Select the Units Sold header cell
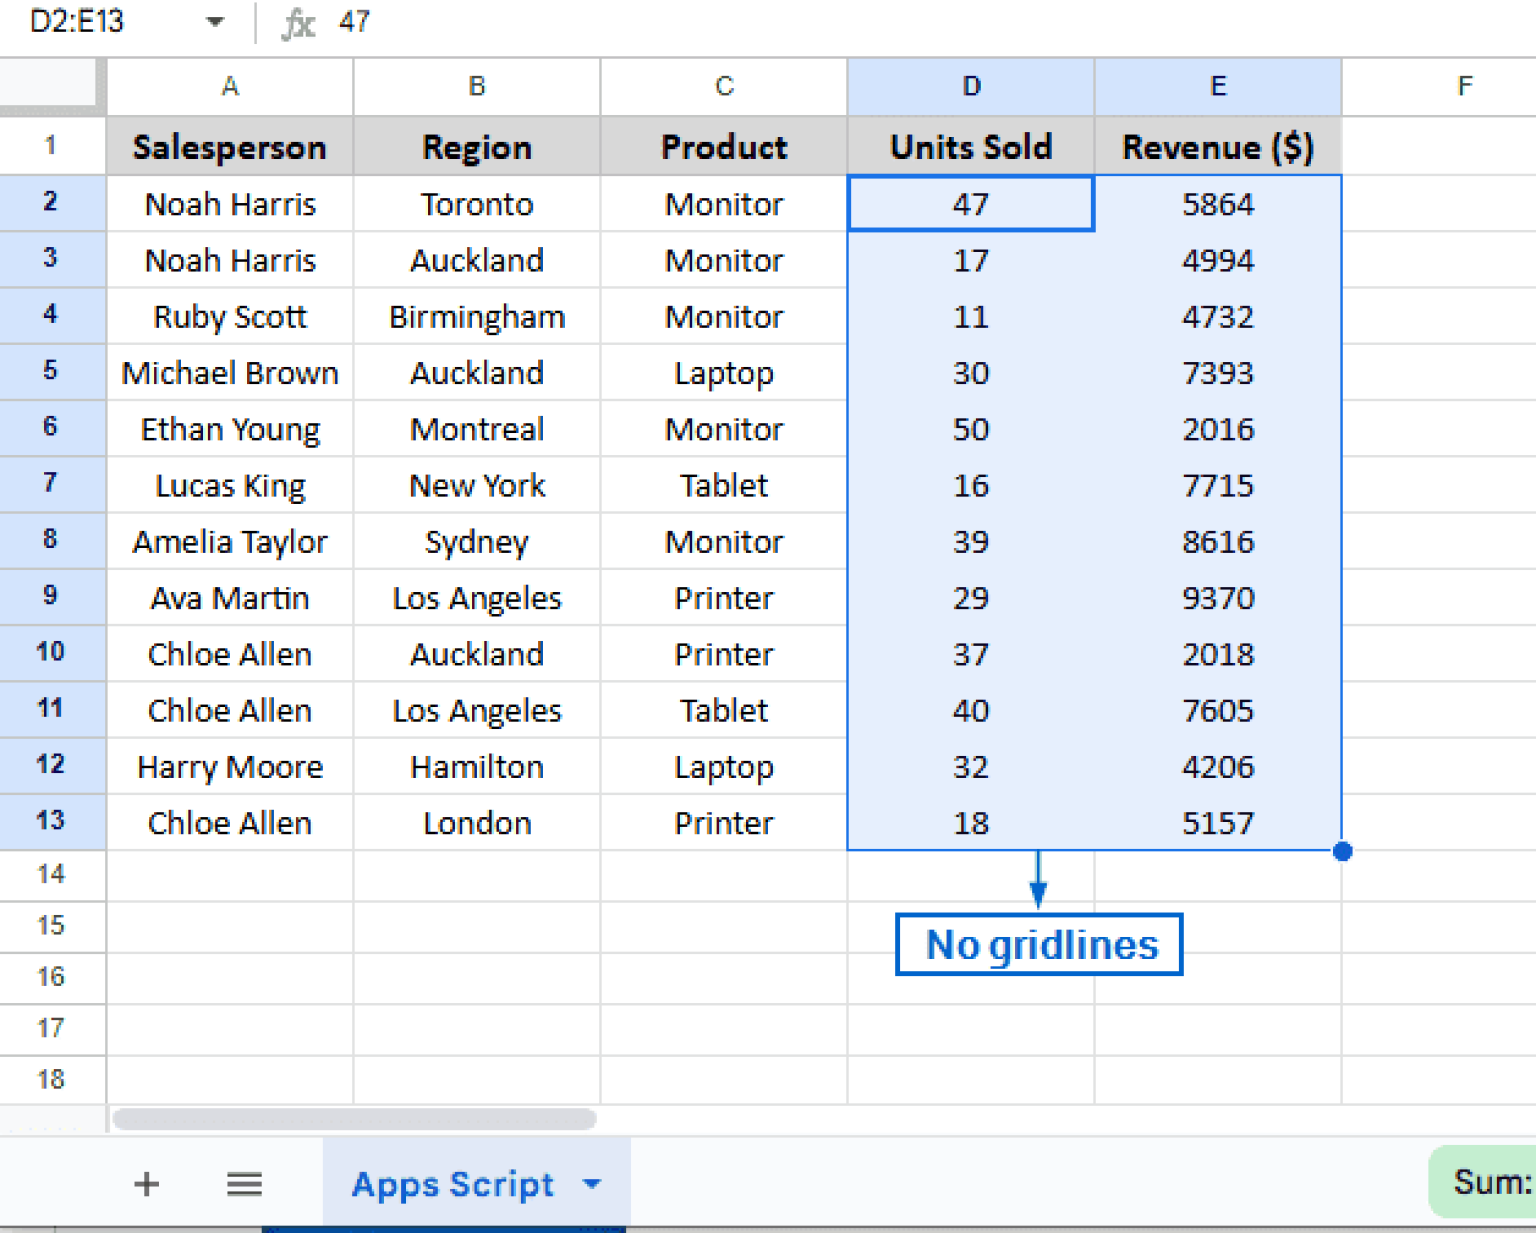Viewport: 1536px width, 1233px height. tap(970, 146)
